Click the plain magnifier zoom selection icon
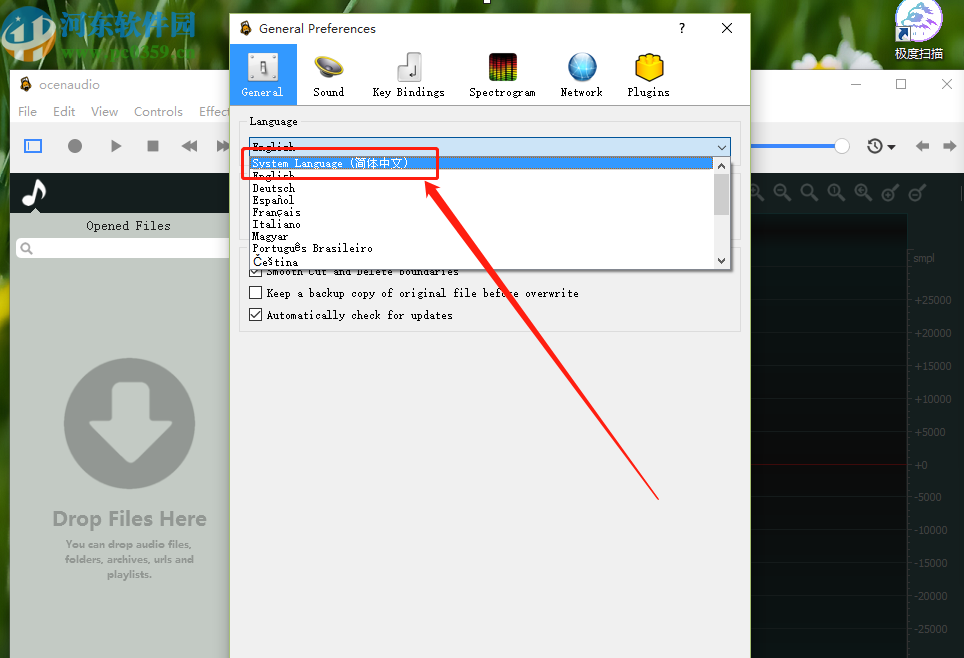The image size is (964, 658). pos(809,192)
